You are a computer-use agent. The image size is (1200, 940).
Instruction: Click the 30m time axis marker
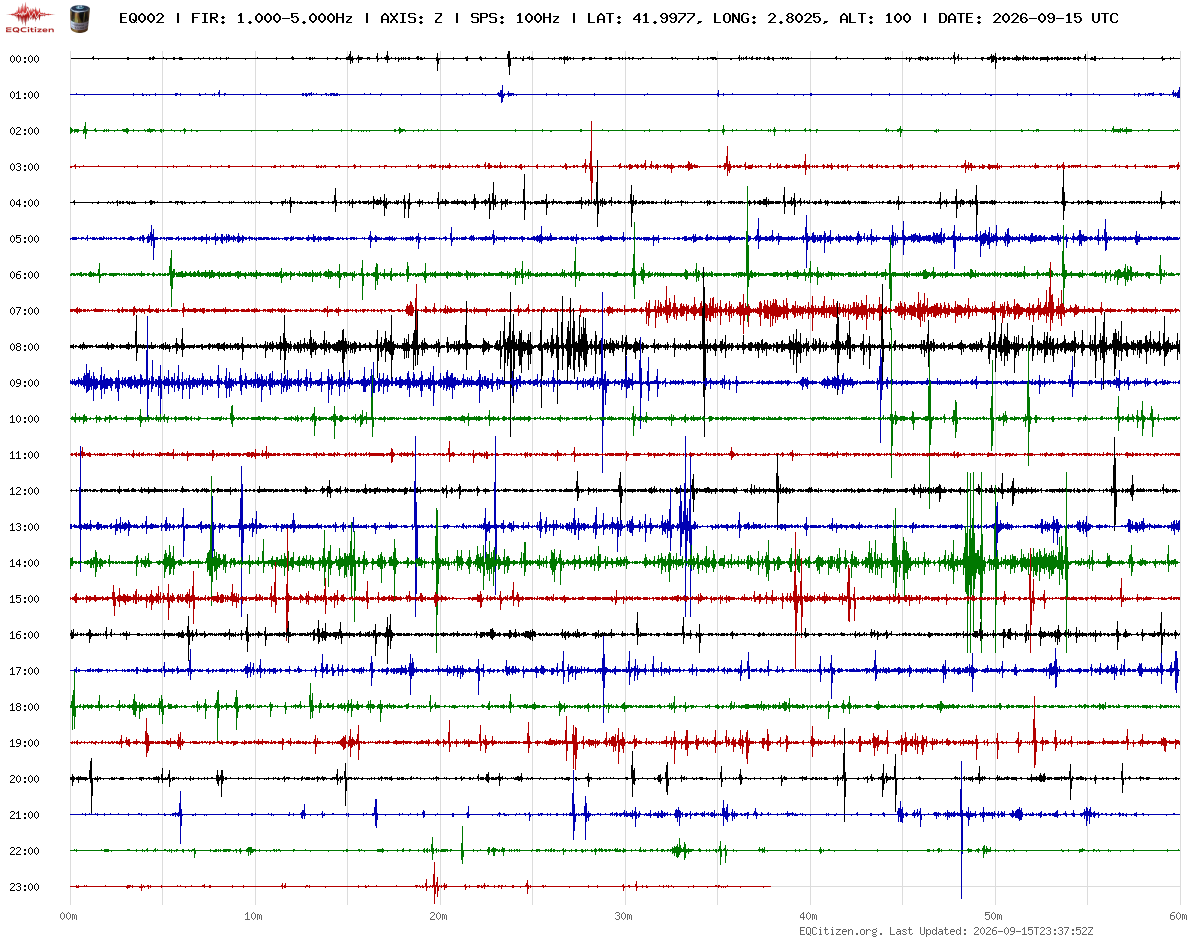(624, 916)
